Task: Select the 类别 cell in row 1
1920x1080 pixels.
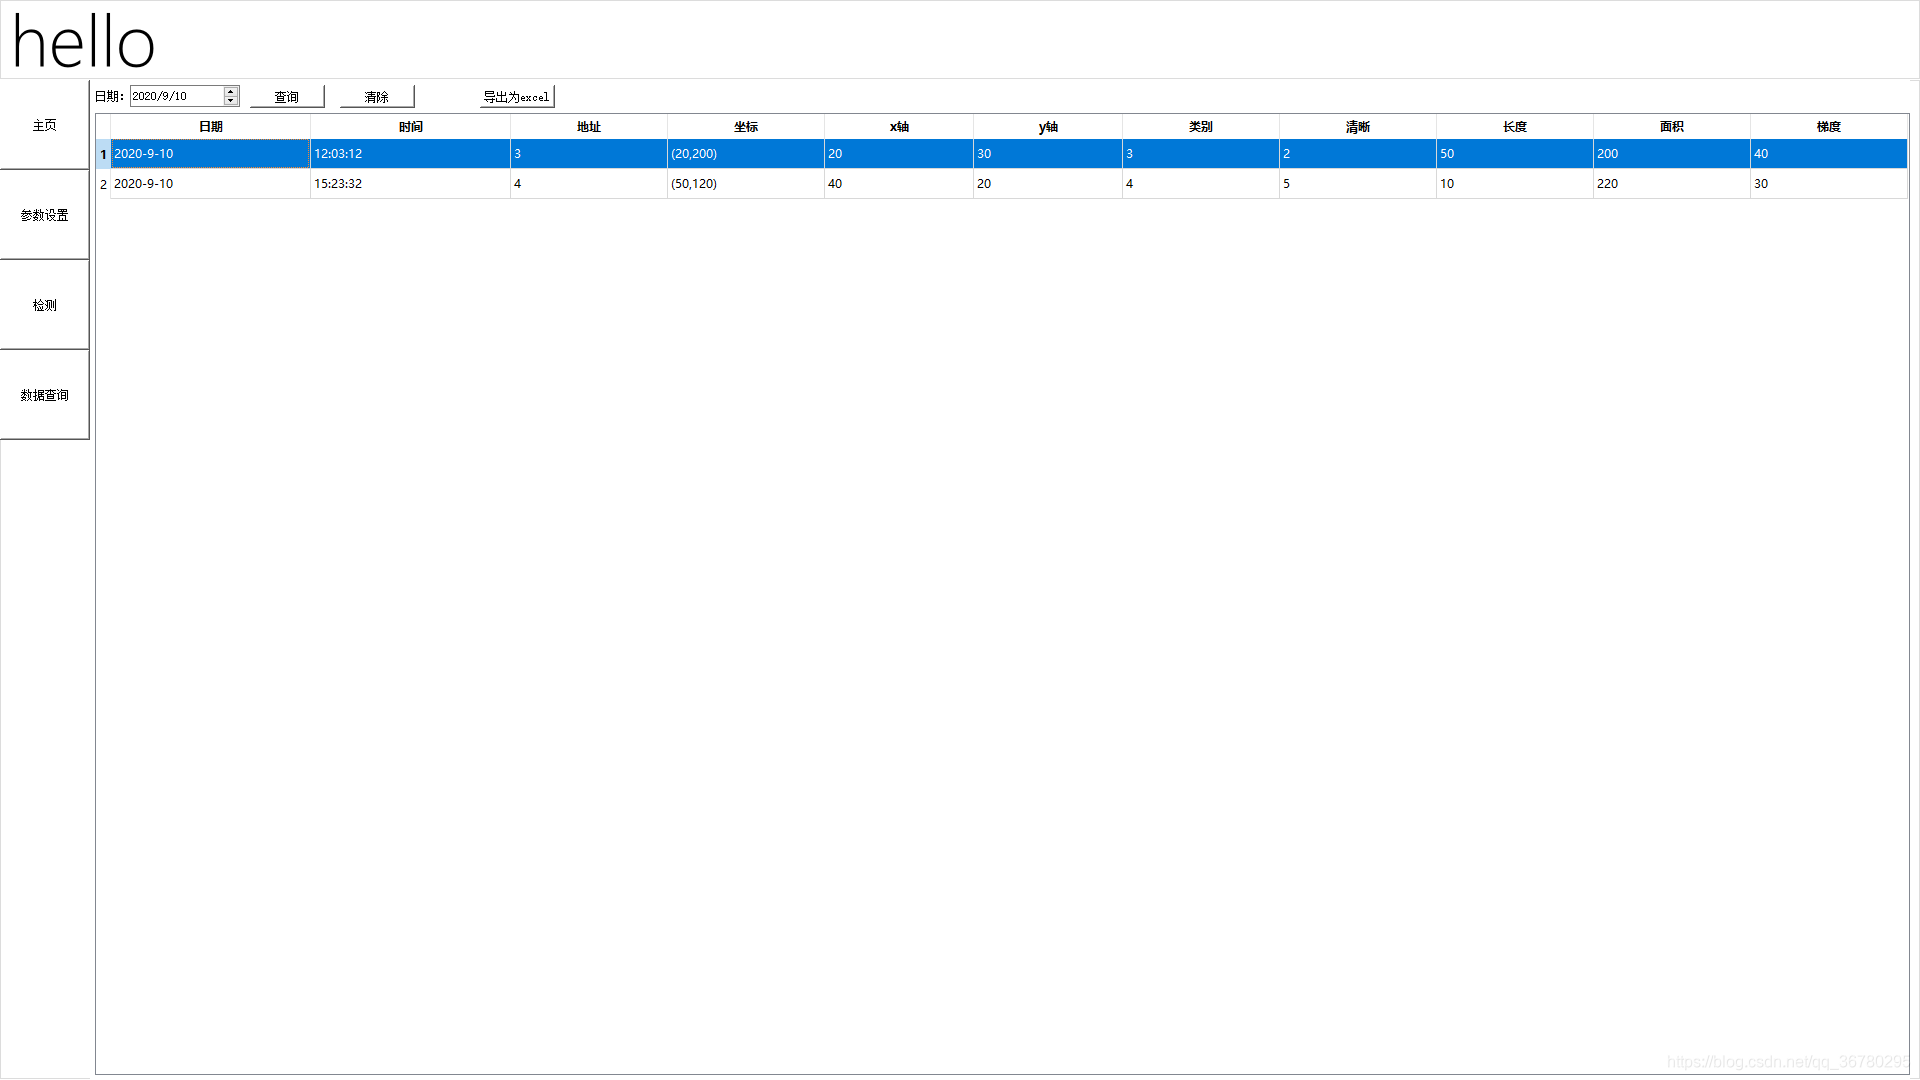Action: coord(1201,154)
